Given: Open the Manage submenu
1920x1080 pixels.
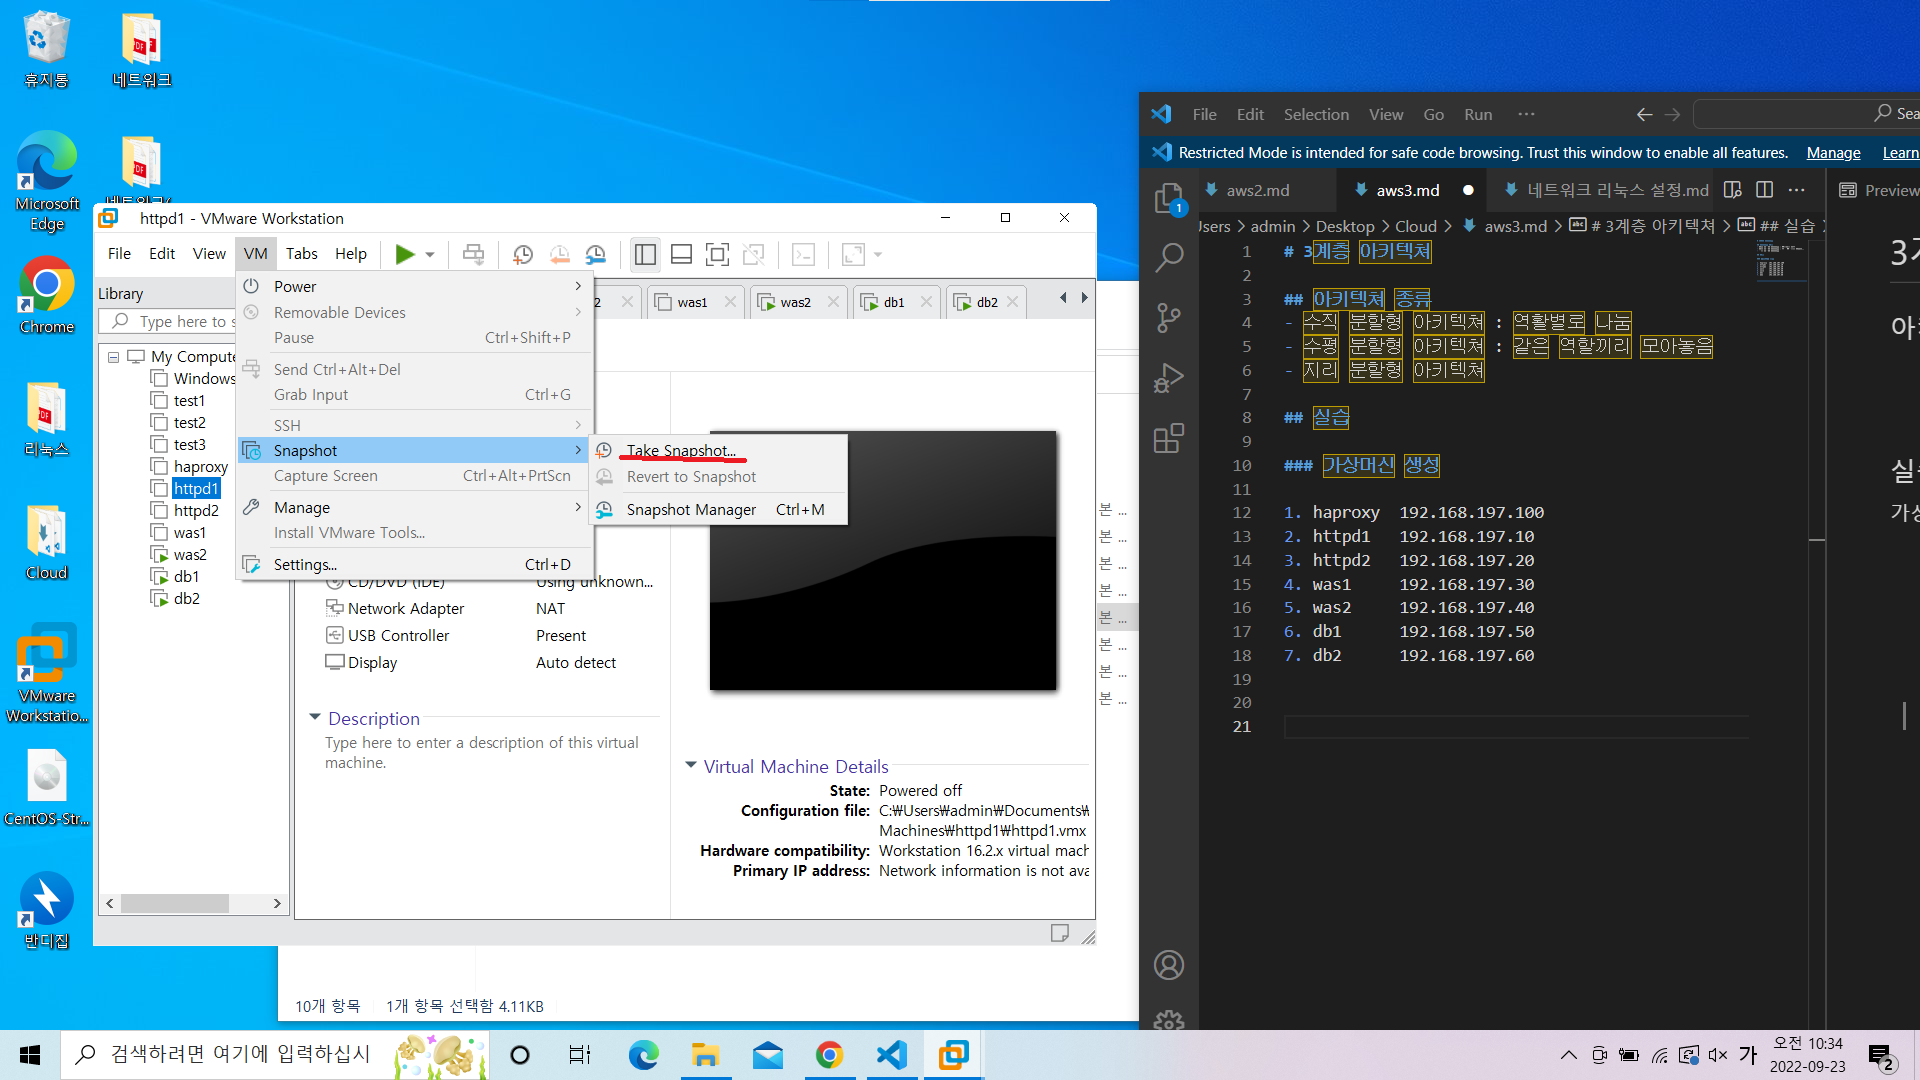Looking at the screenshot, I should click(x=414, y=508).
